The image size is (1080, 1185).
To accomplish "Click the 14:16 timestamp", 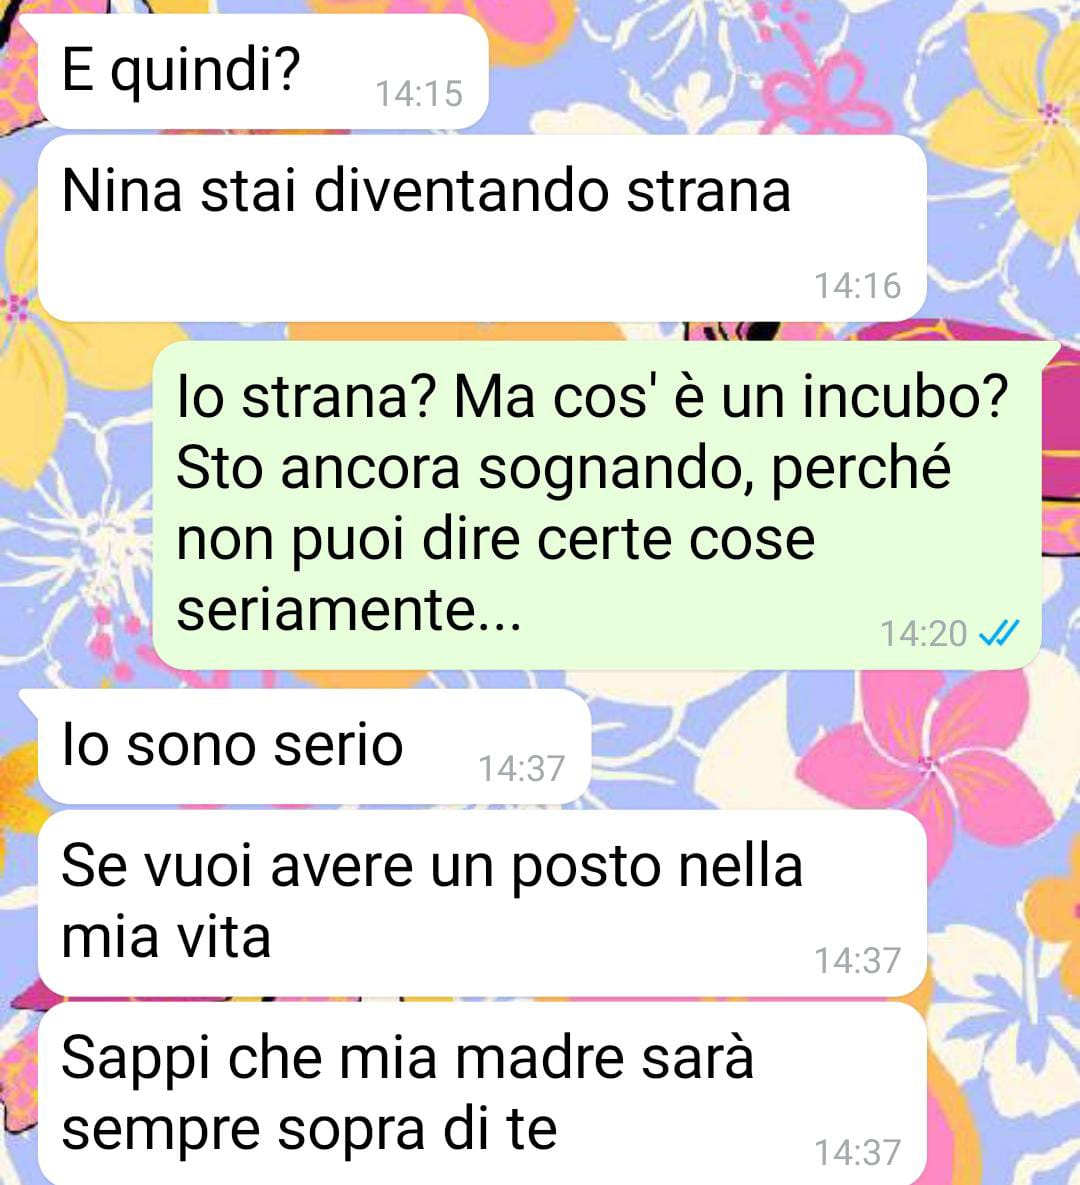I will tap(858, 286).
